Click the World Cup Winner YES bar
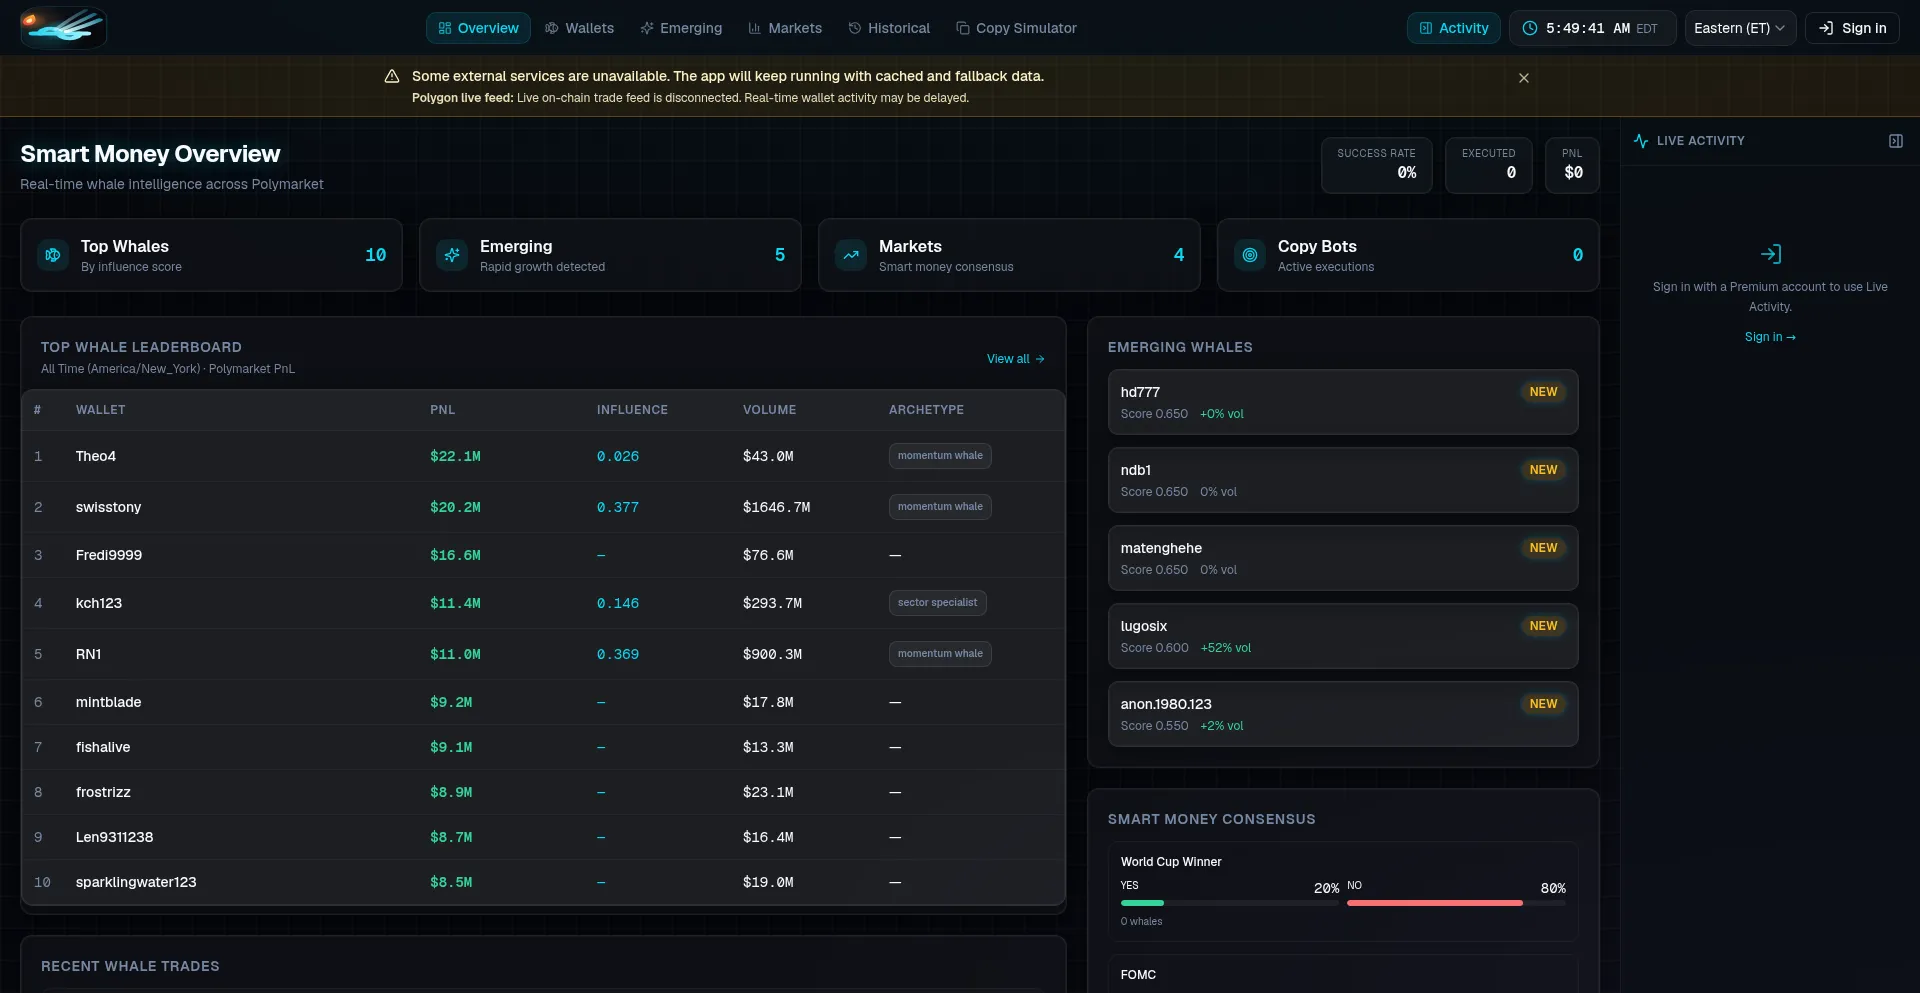 [1229, 903]
